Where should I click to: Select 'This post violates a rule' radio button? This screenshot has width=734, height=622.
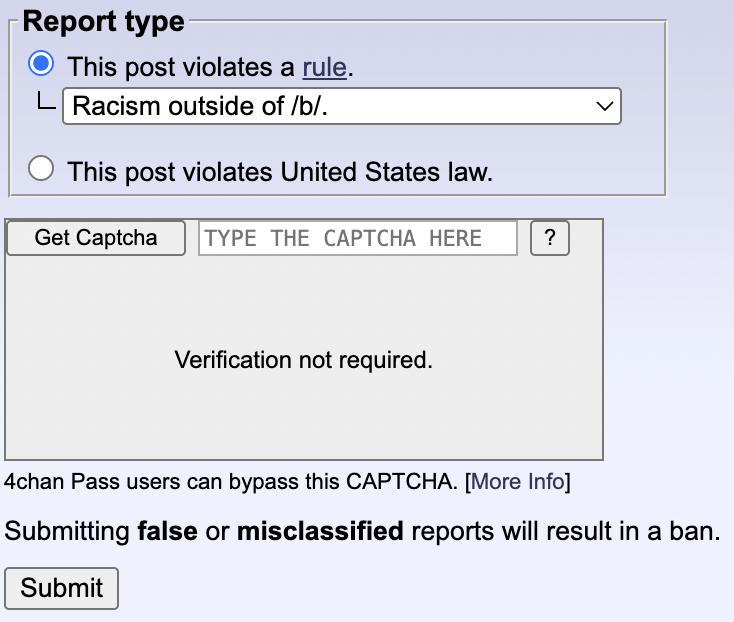click(41, 64)
